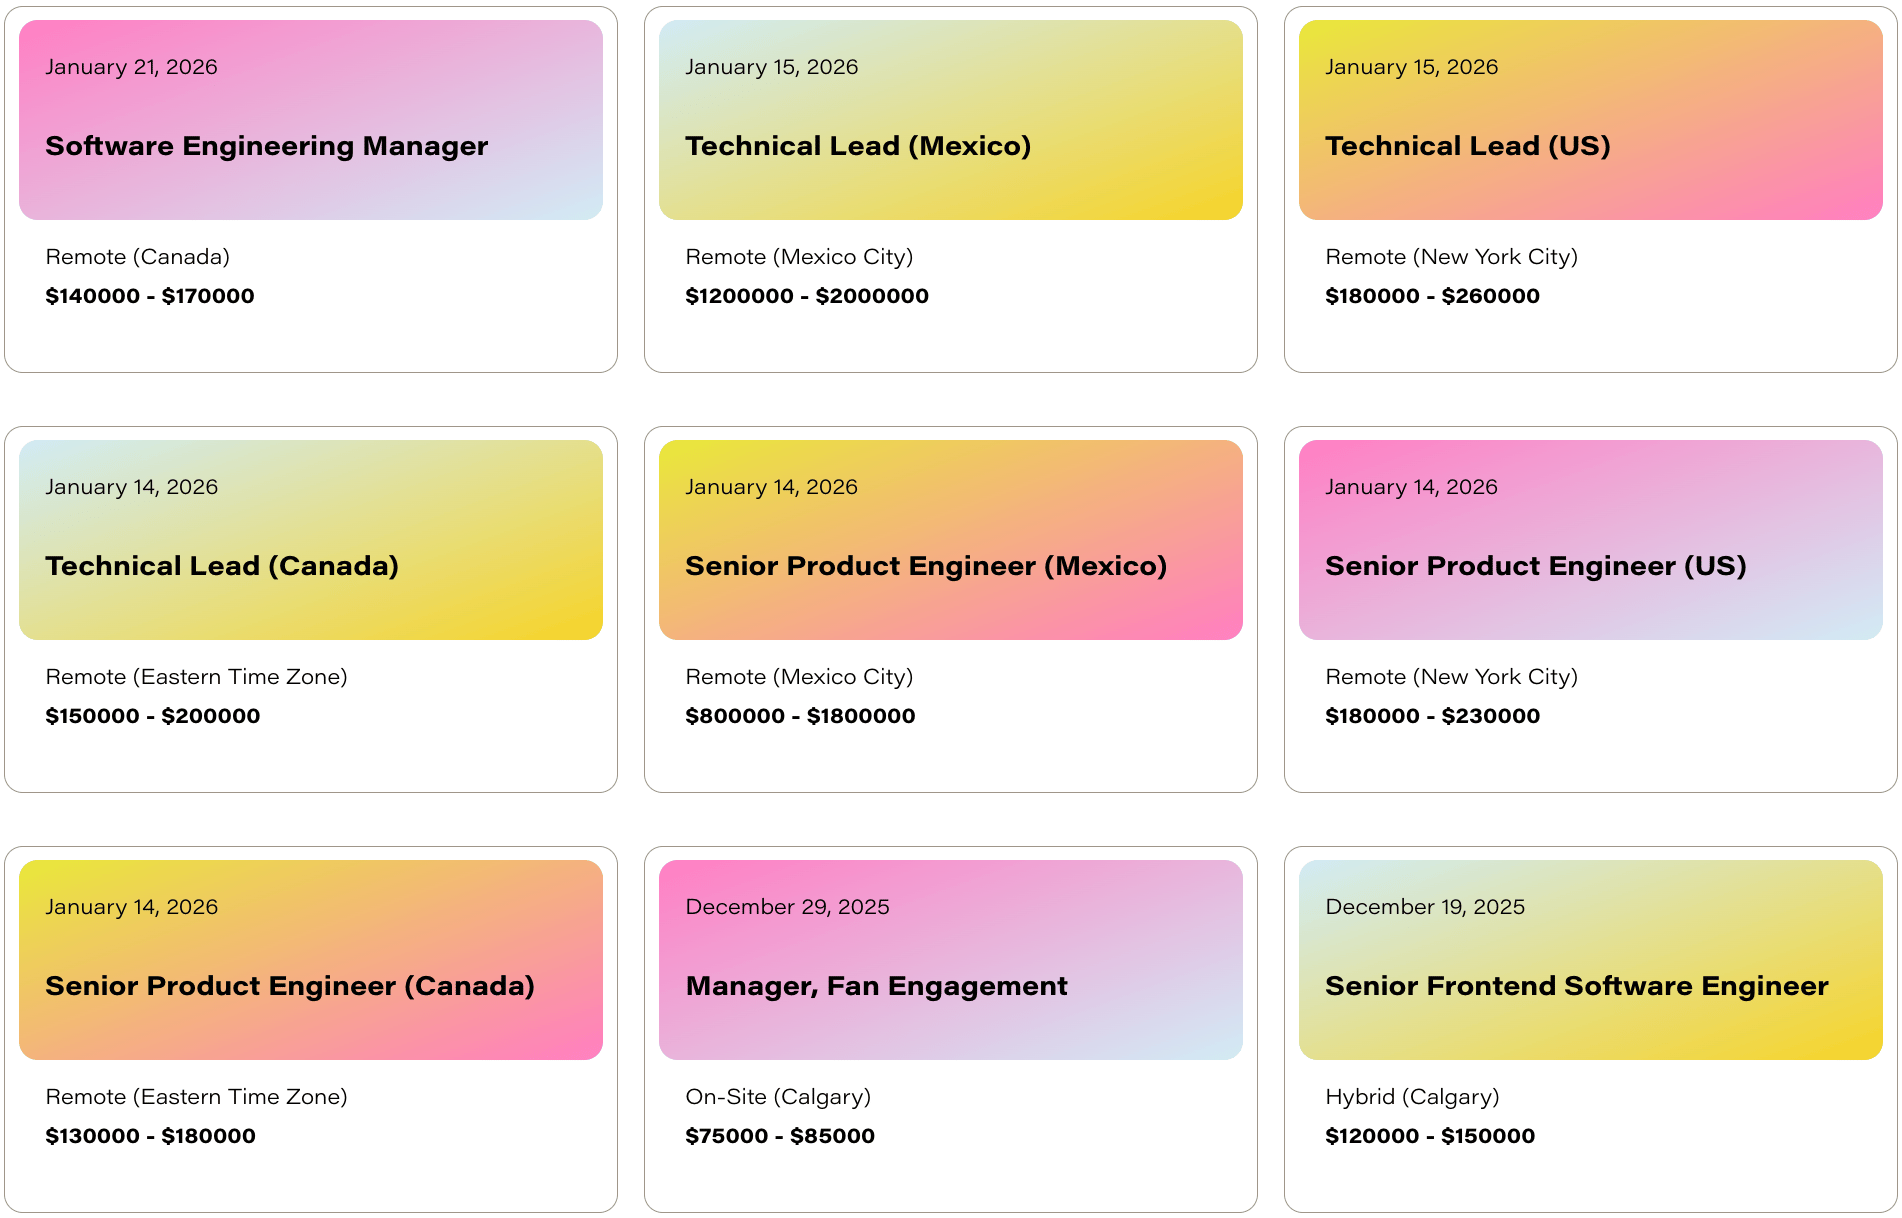Click the $800000 - $1800000 salary text
Viewport: 1902px width, 1218px height.
tap(799, 716)
